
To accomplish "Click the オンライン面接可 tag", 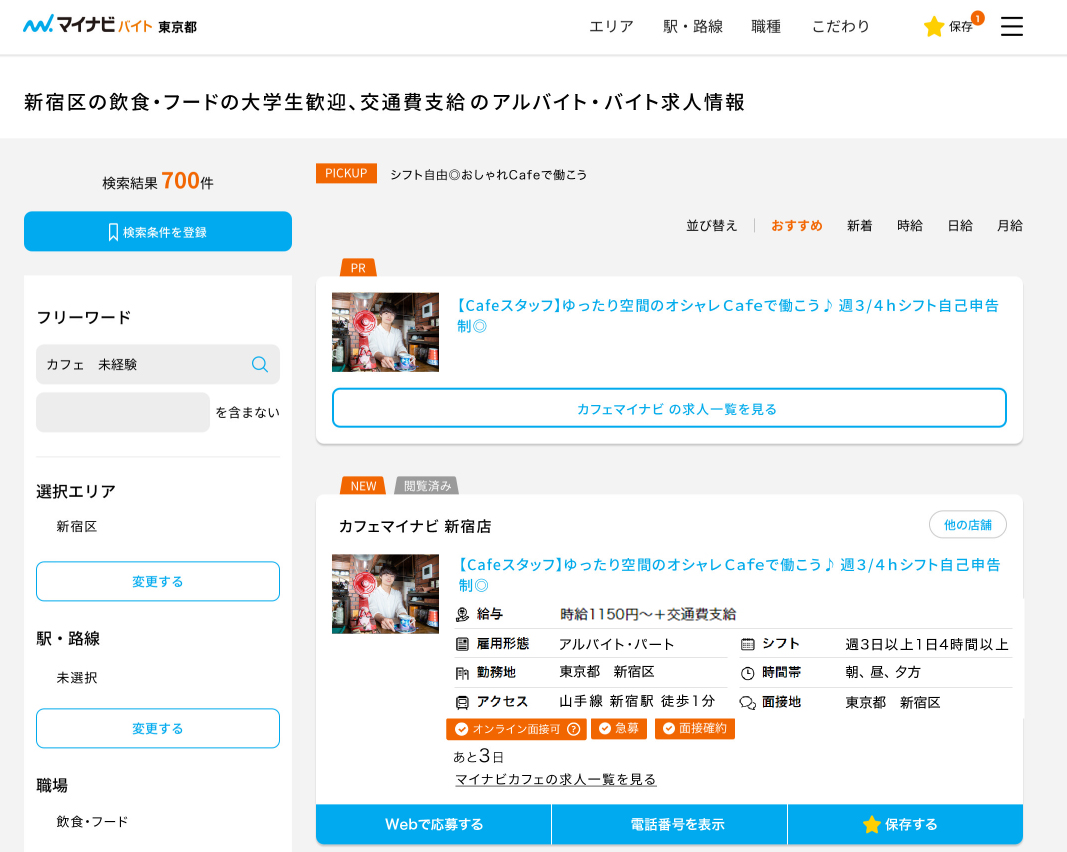I will pos(516,729).
